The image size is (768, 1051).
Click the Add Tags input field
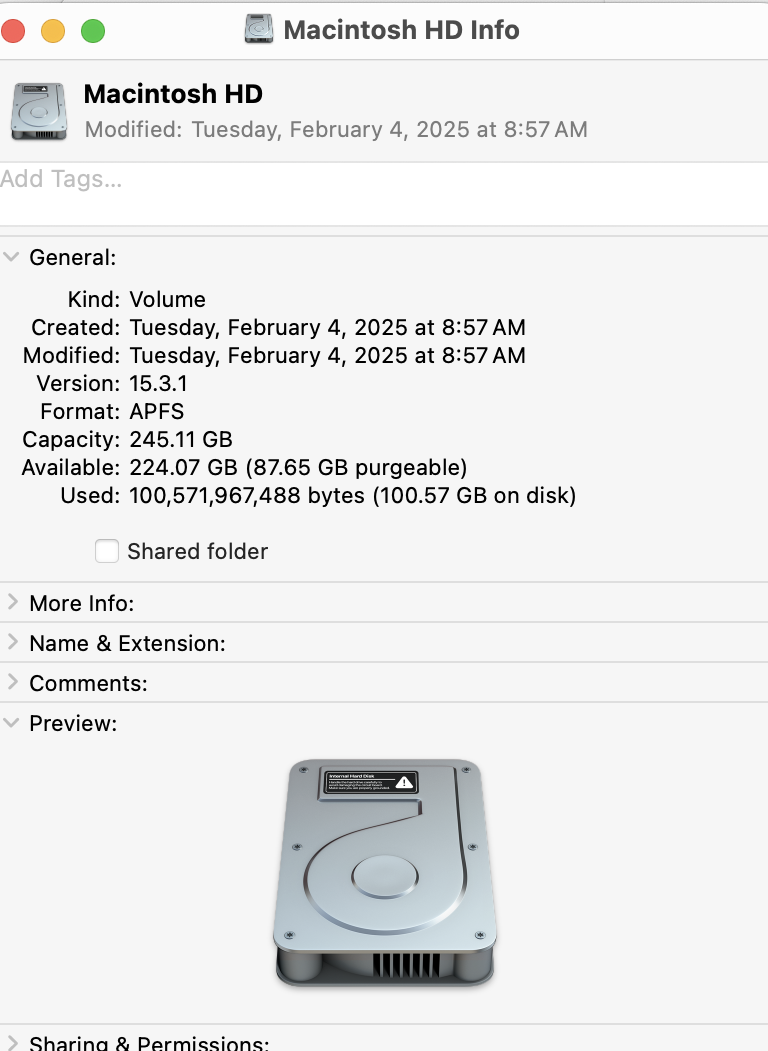[x=384, y=194]
